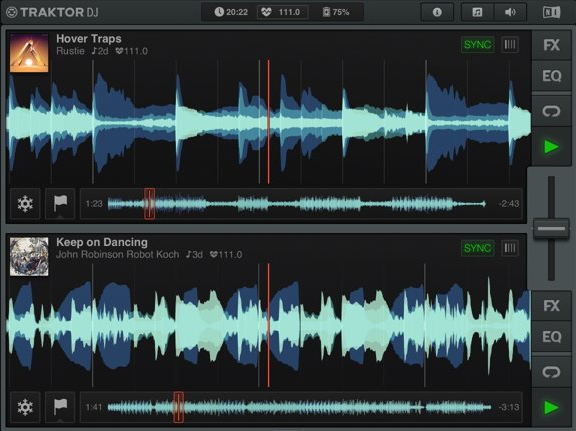The image size is (576, 431).
Task: Tap the Keep on Dancing track title
Action: pyautogui.click(x=102, y=242)
